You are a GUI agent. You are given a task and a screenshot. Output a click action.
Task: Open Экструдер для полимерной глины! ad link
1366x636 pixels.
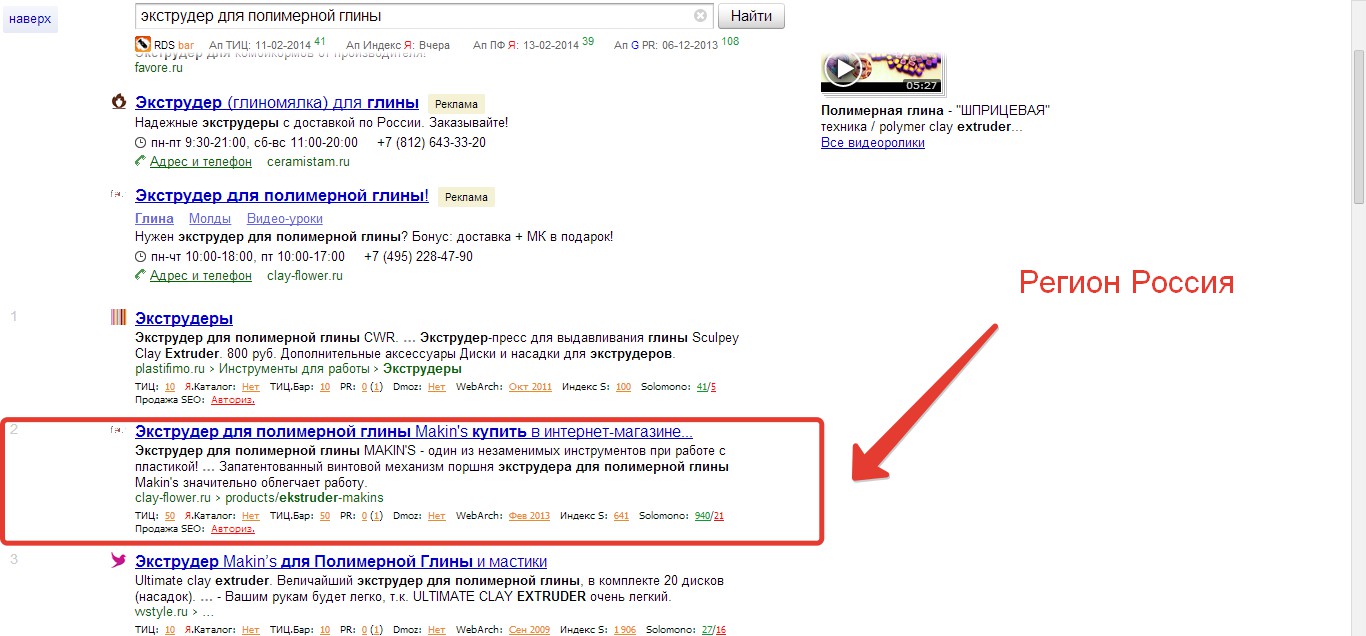tap(282, 196)
